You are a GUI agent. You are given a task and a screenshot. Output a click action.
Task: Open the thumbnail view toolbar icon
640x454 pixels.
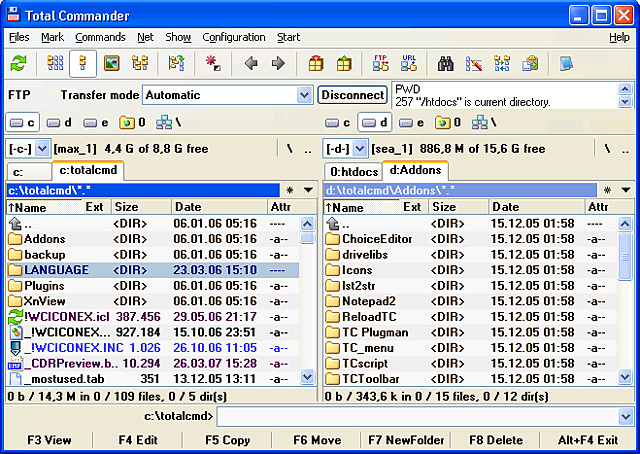(x=111, y=64)
